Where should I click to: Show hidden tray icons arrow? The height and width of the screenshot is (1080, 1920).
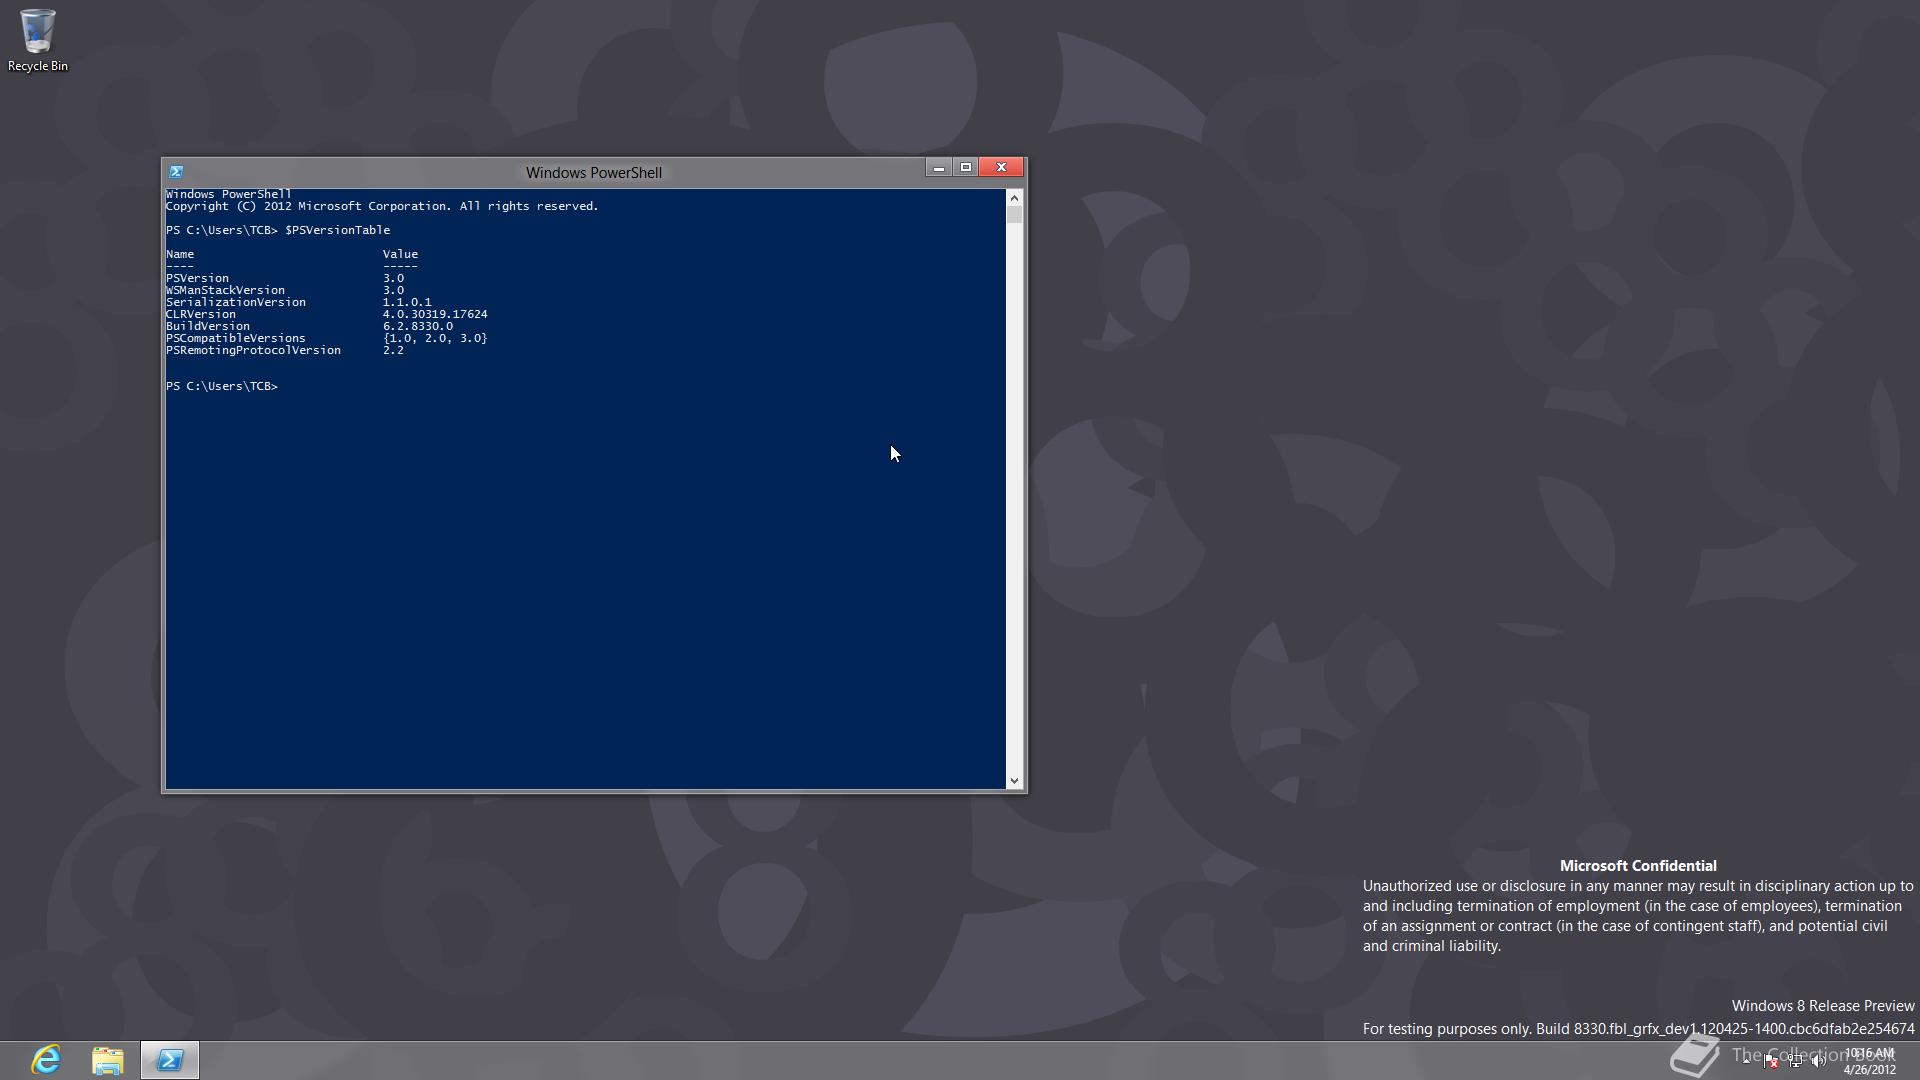click(1747, 1061)
